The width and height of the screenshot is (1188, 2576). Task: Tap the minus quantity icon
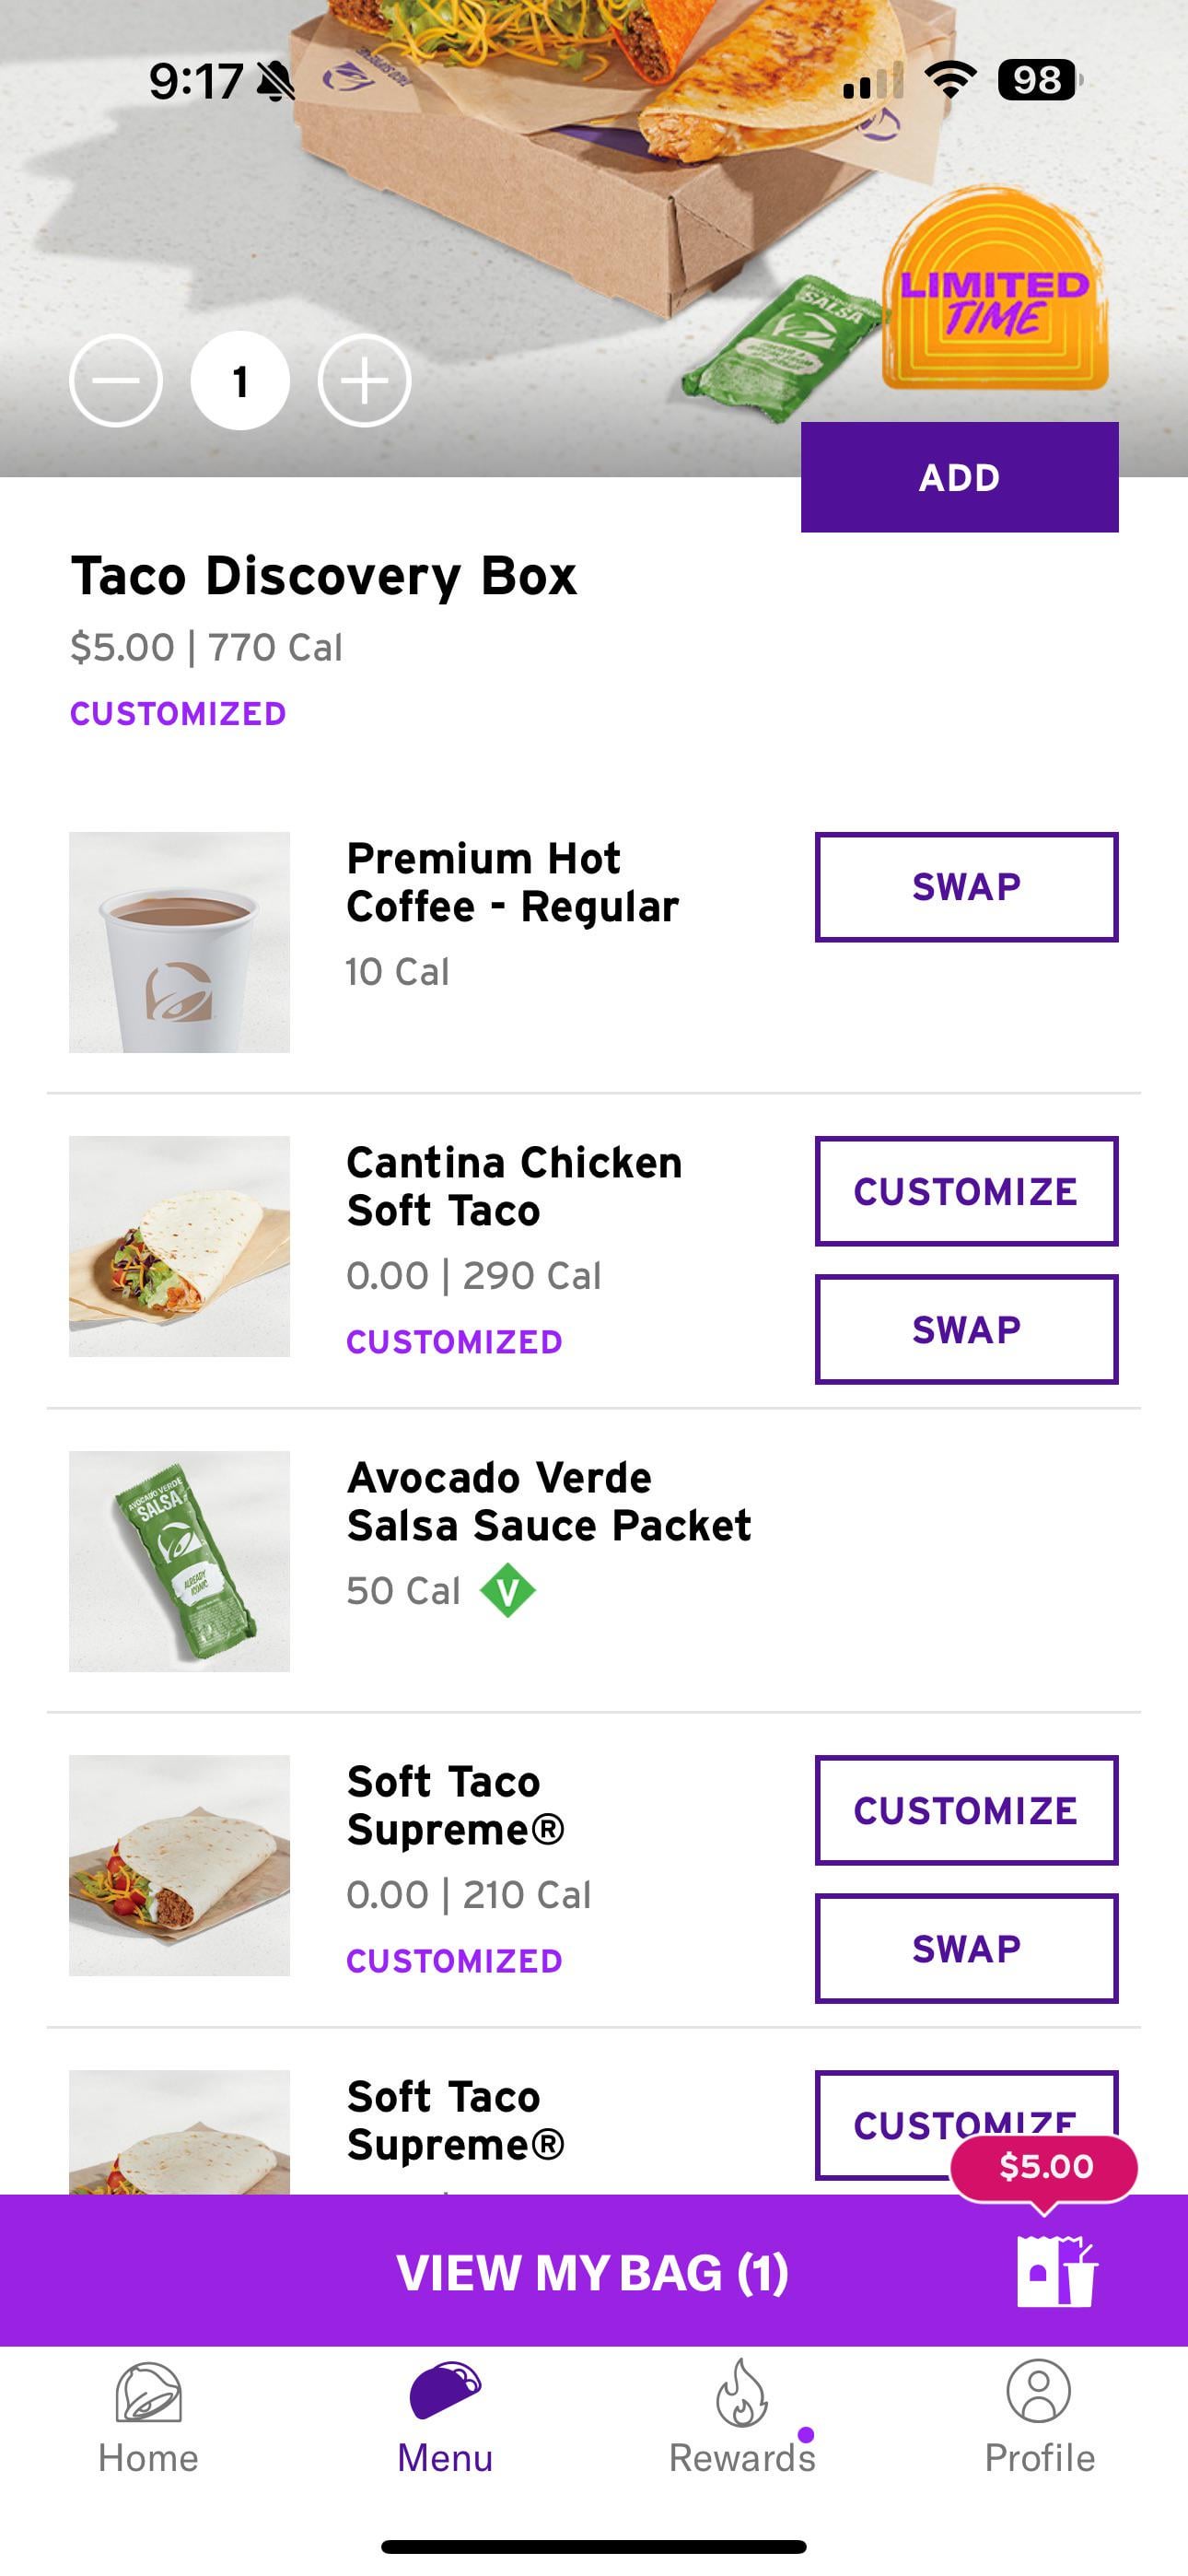coord(116,381)
